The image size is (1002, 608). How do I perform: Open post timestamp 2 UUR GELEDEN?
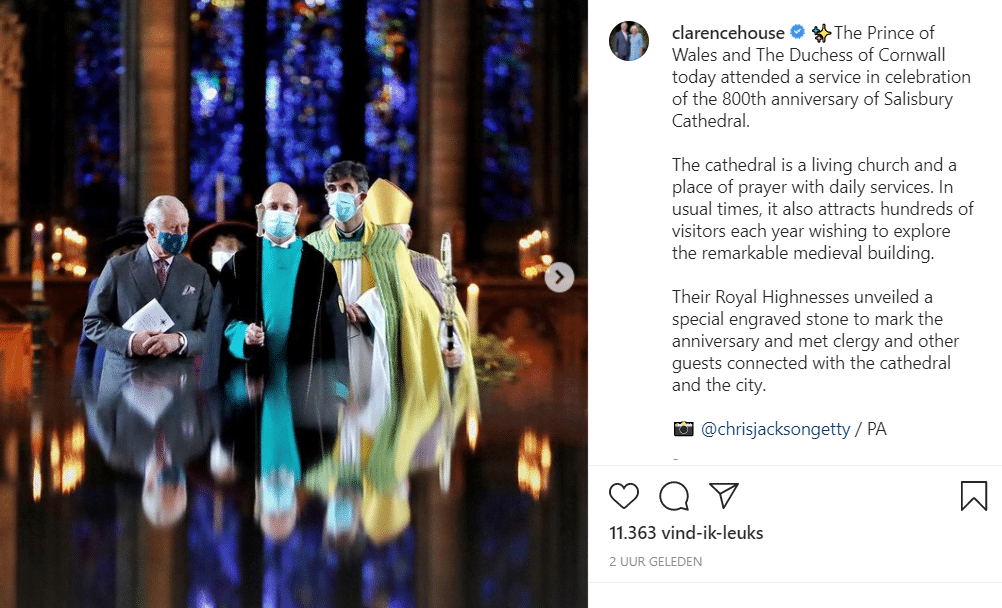pyautogui.click(x=656, y=561)
